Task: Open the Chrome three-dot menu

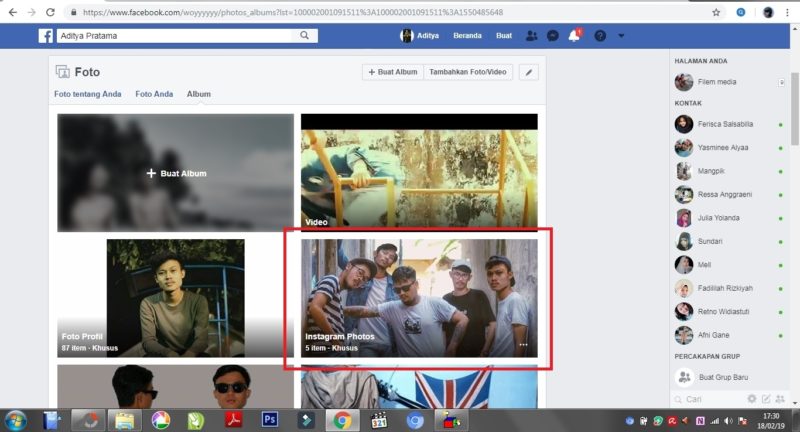Action: pyautogui.click(x=787, y=12)
